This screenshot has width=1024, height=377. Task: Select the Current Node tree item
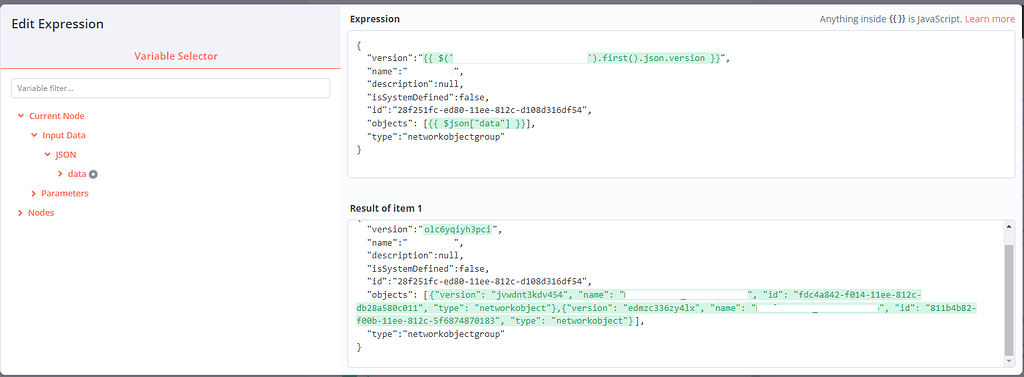57,116
